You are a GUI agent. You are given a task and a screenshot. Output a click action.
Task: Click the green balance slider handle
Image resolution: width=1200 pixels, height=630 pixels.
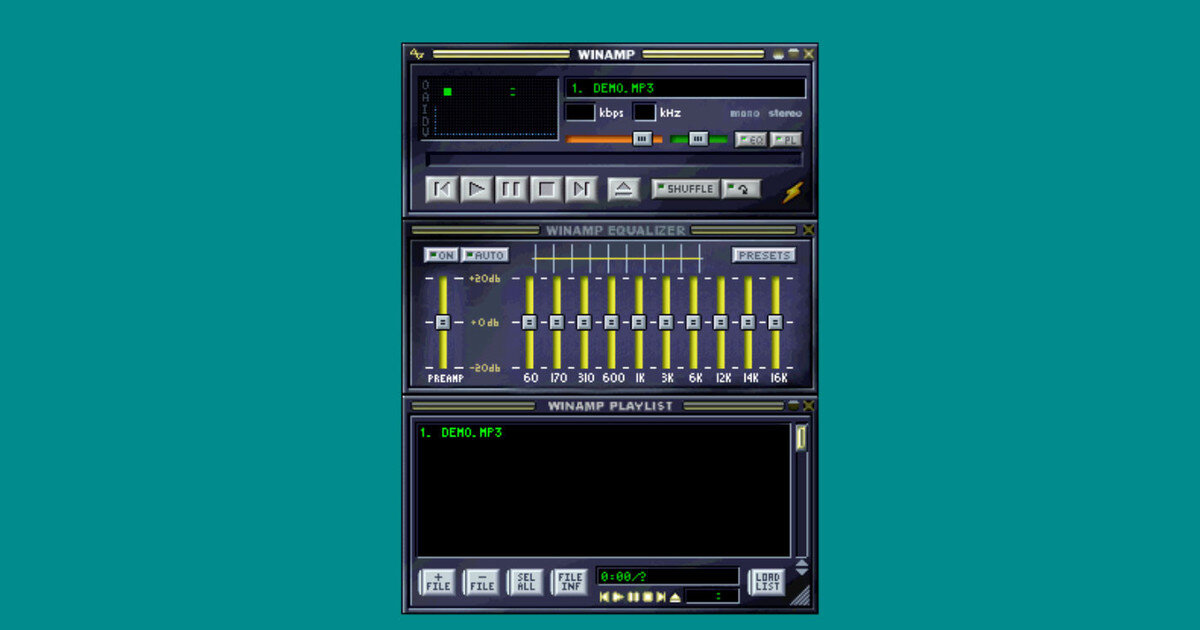tap(698, 139)
